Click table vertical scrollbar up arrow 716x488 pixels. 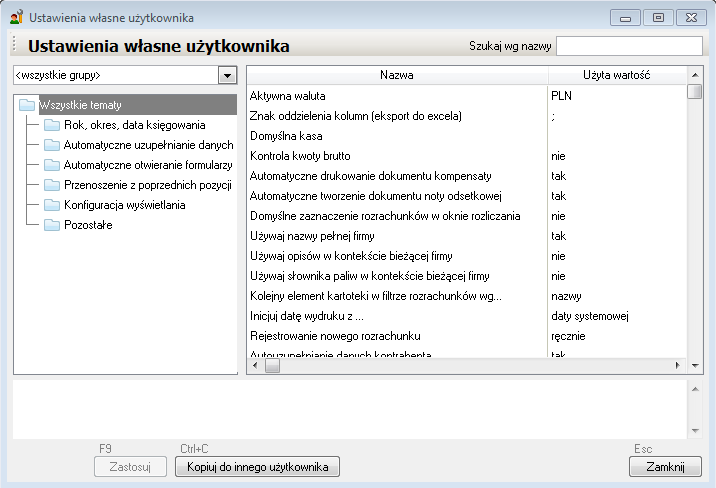695,75
